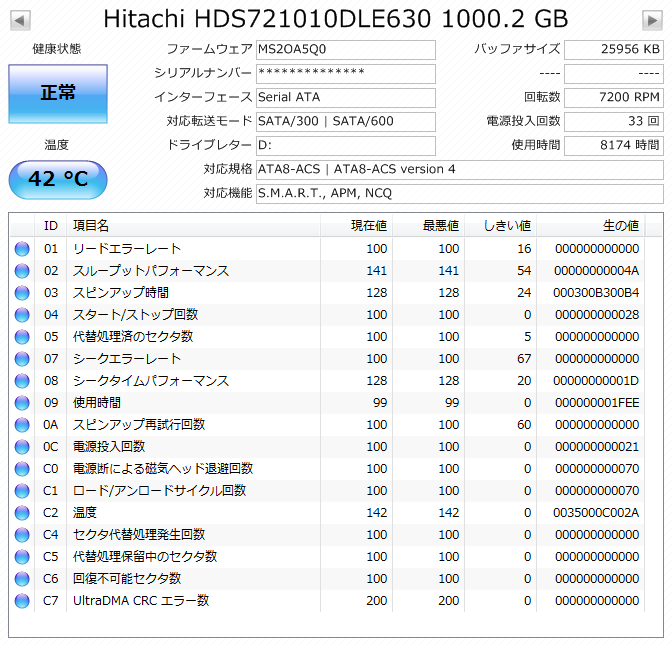
Task: Select the 7200 RPM rotation field
Action: (614, 98)
